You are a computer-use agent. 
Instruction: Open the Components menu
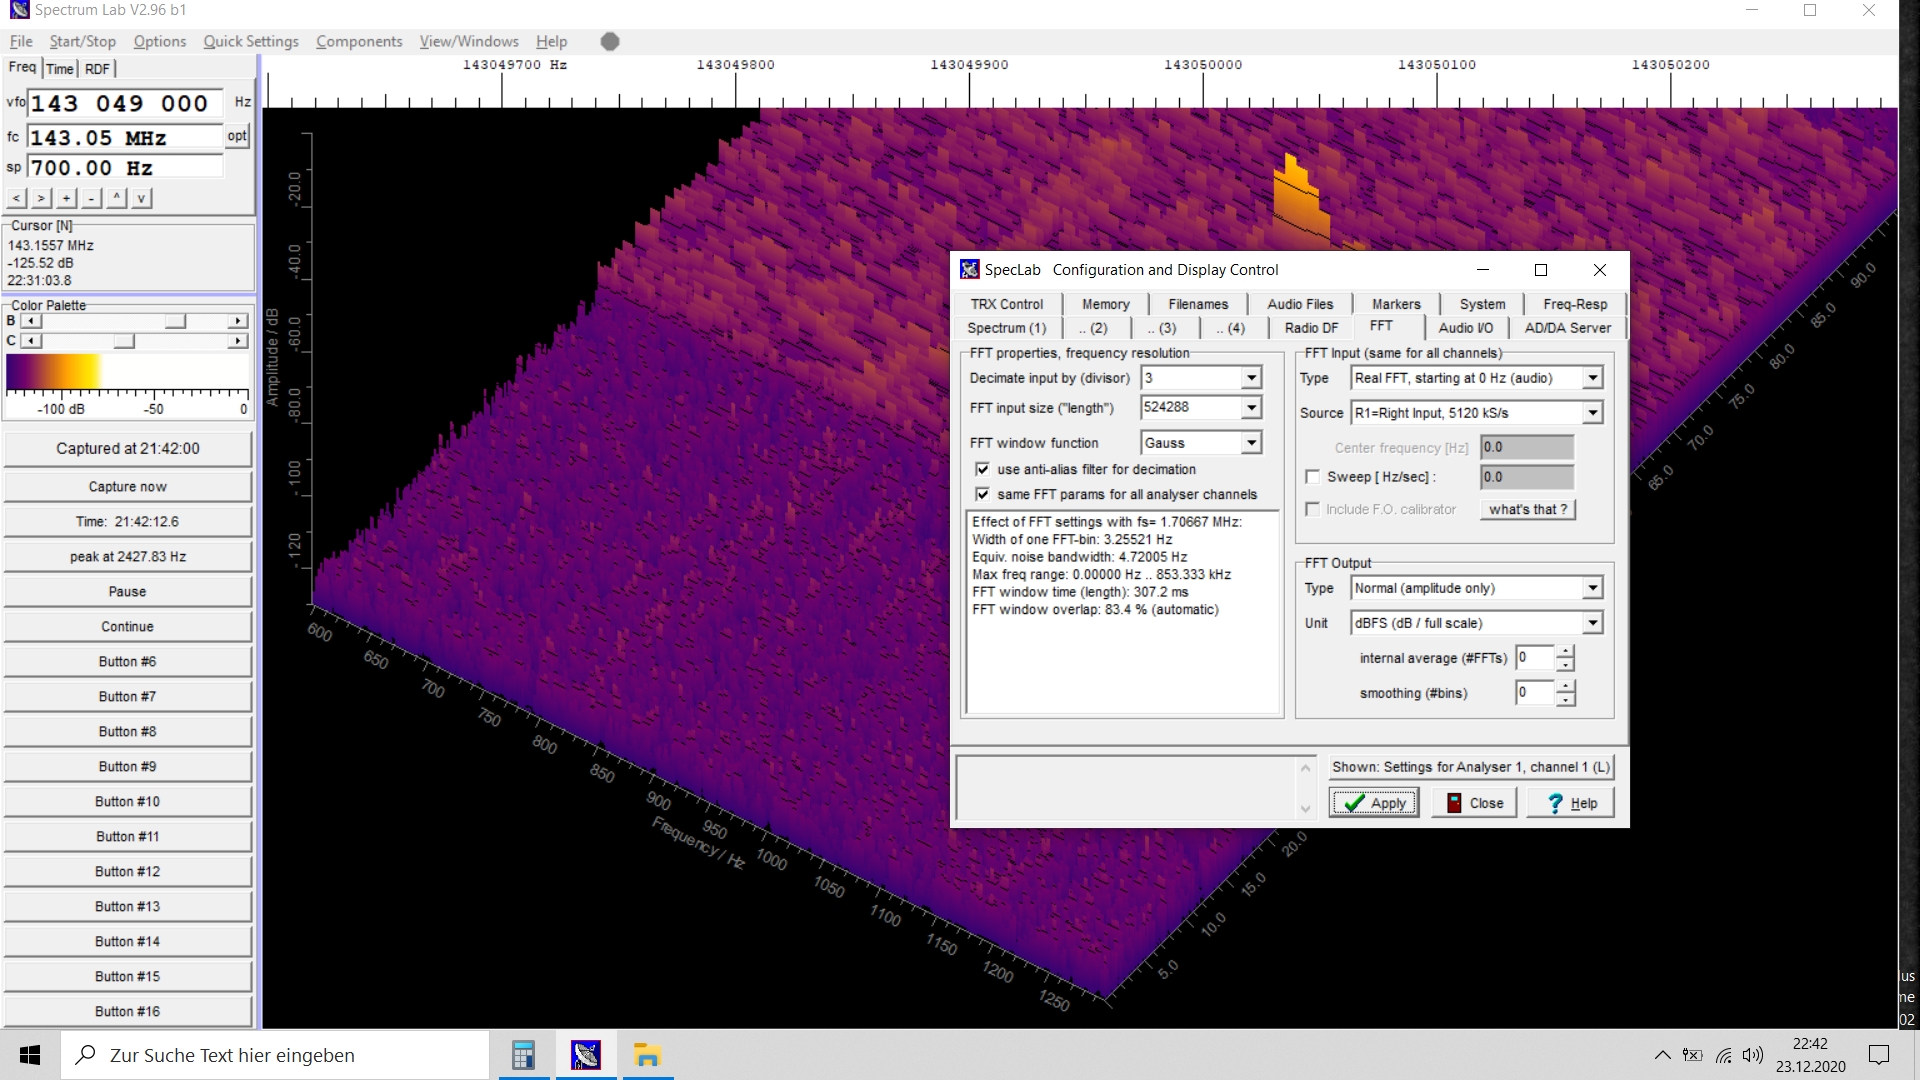click(359, 41)
